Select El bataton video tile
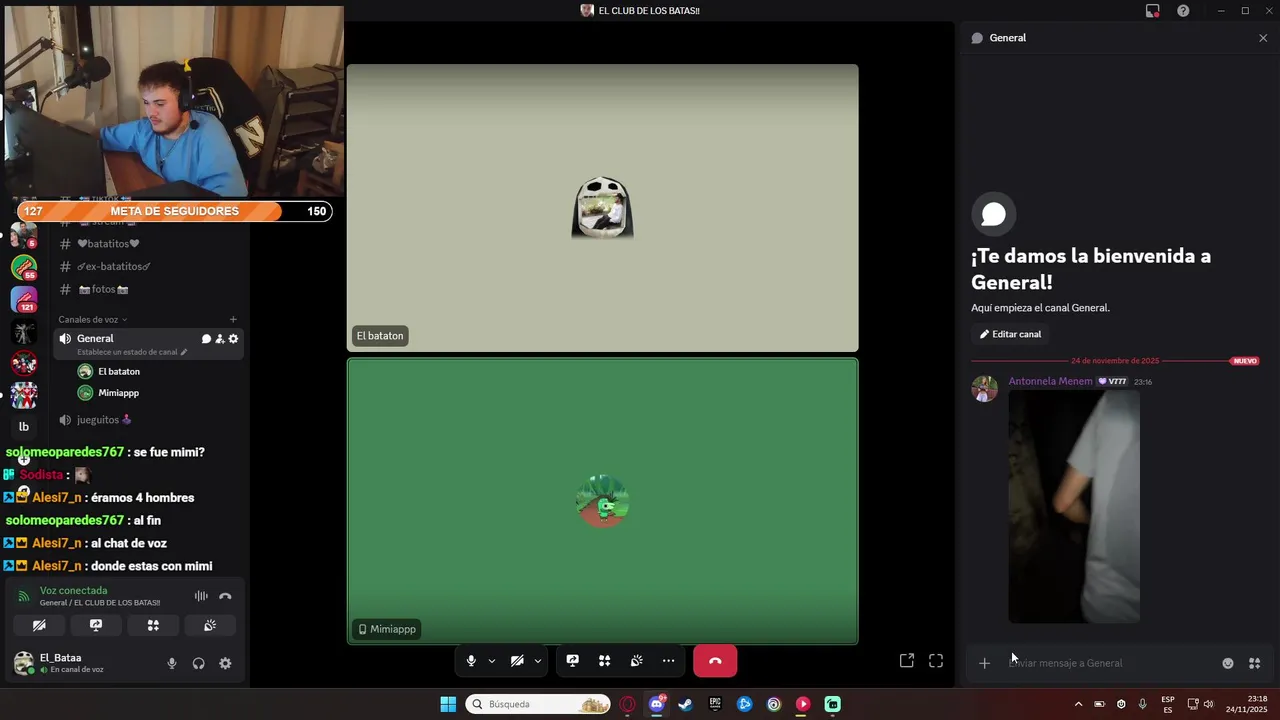The image size is (1280, 720). coord(602,208)
